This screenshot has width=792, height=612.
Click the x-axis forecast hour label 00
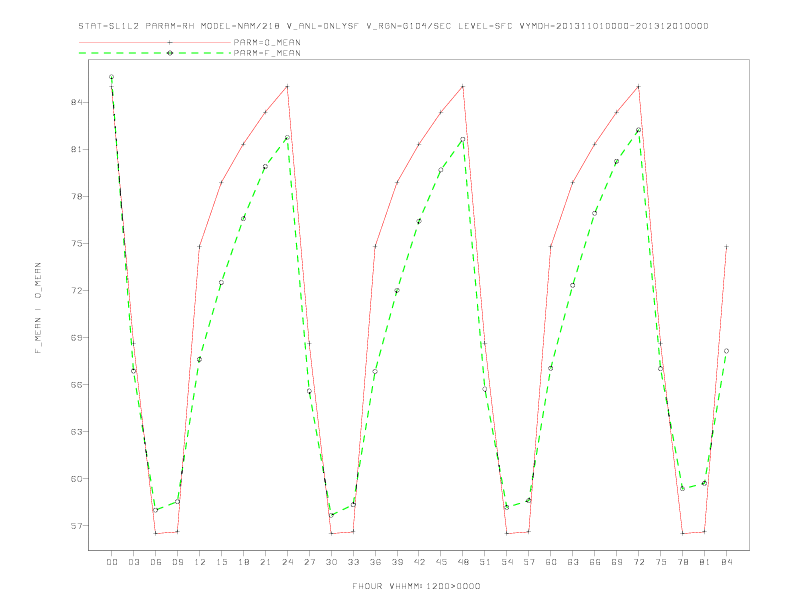(112, 562)
